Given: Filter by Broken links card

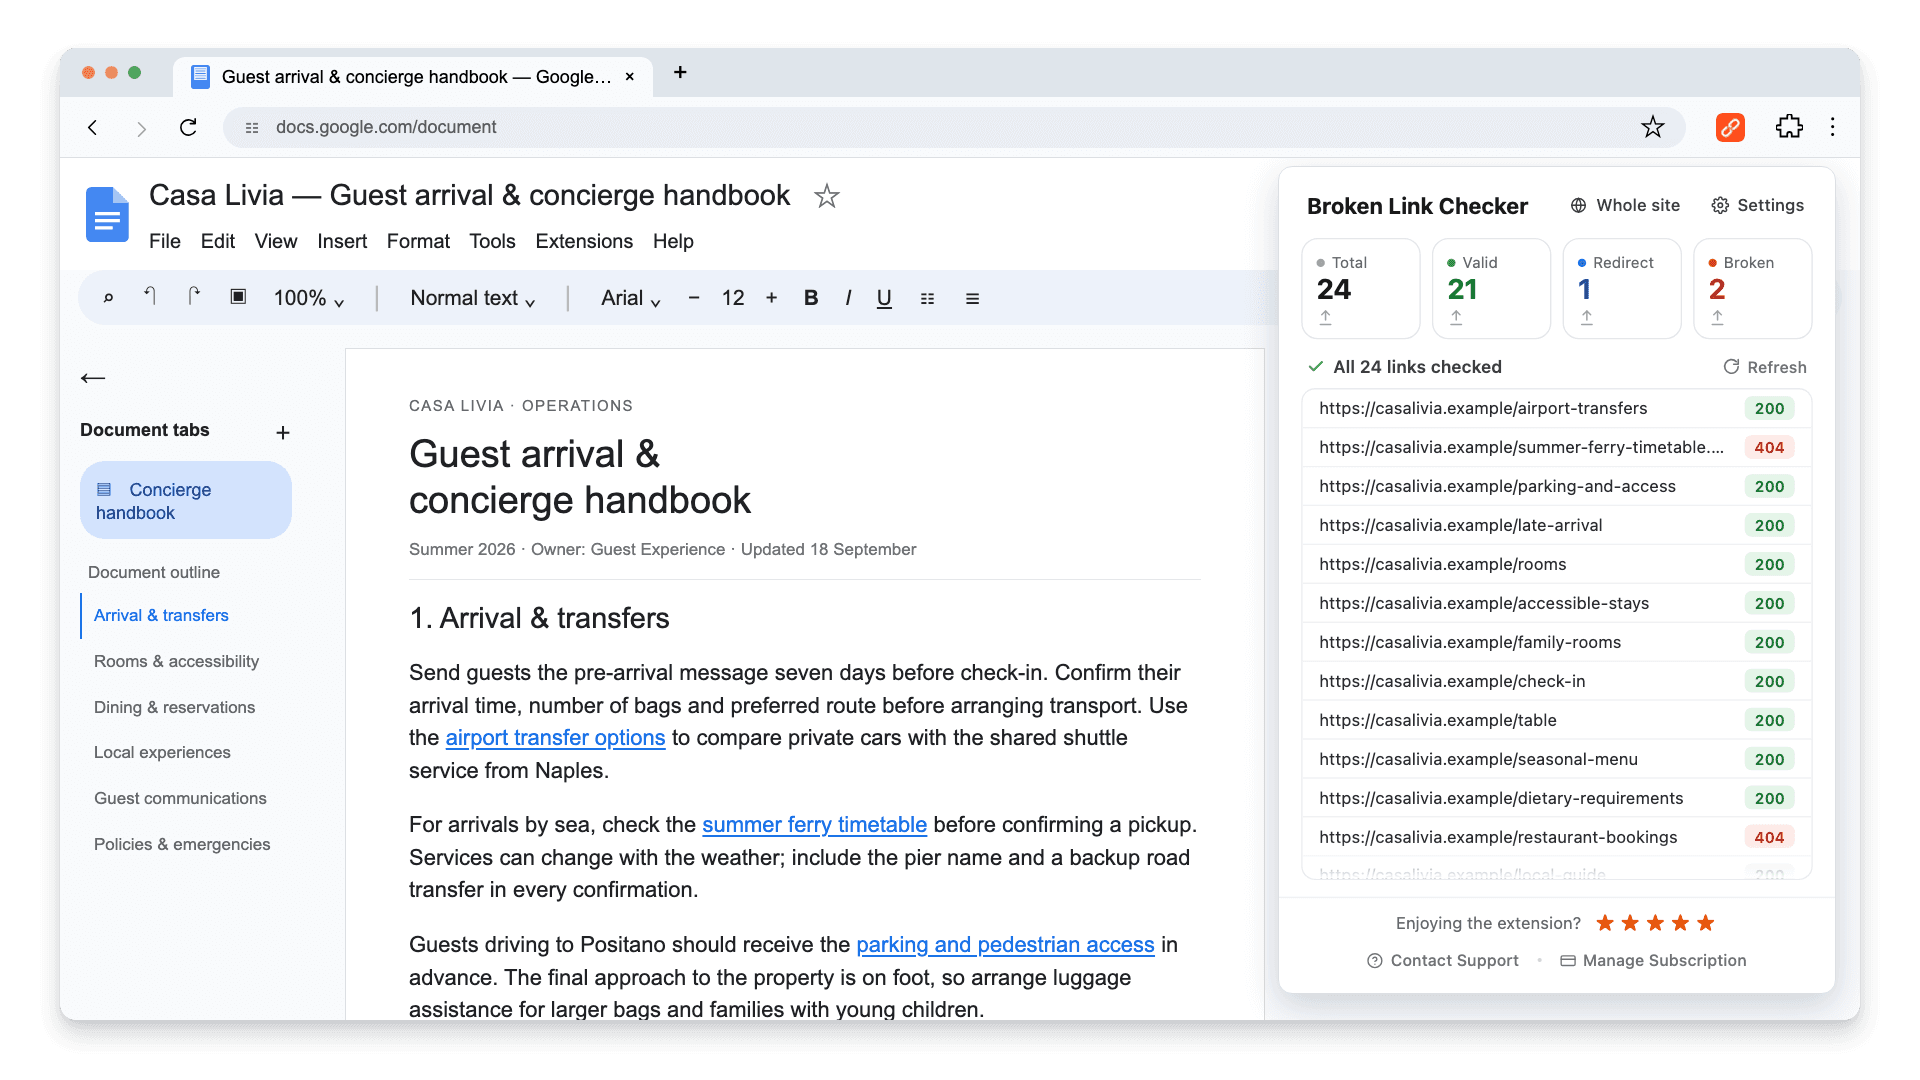Looking at the screenshot, I should point(1752,288).
